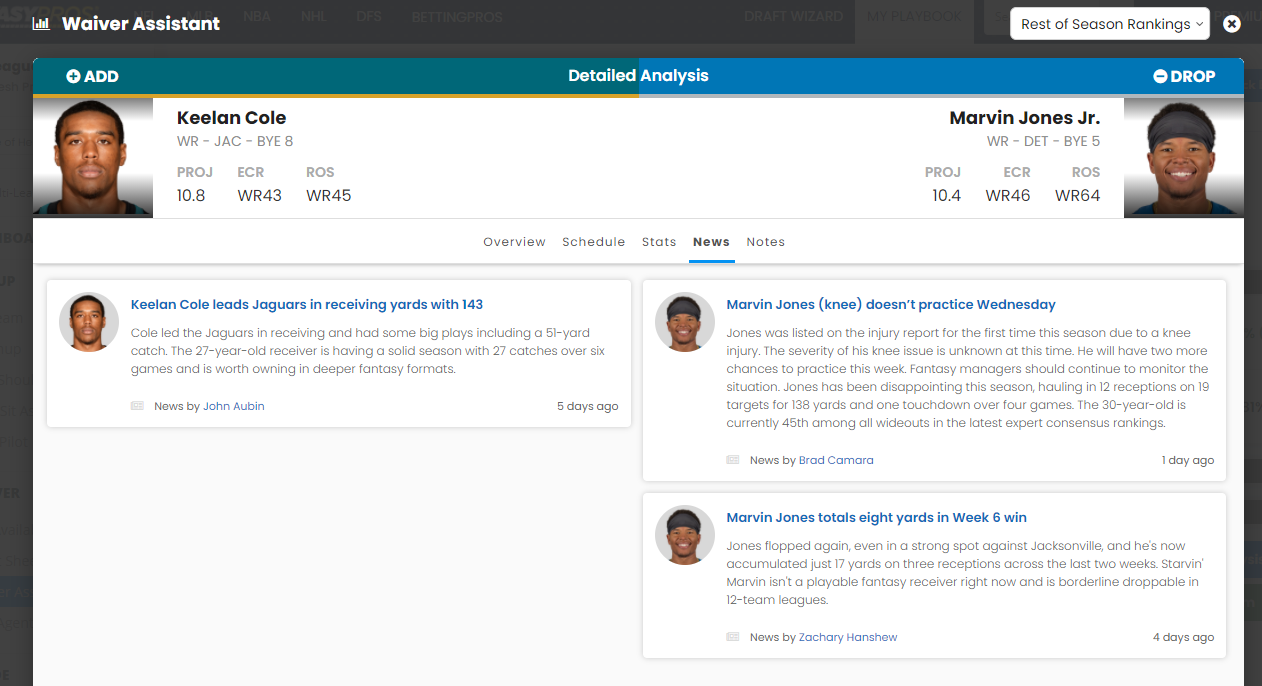Click the Detailed Analysis heading
The height and width of the screenshot is (686, 1262).
pos(638,76)
